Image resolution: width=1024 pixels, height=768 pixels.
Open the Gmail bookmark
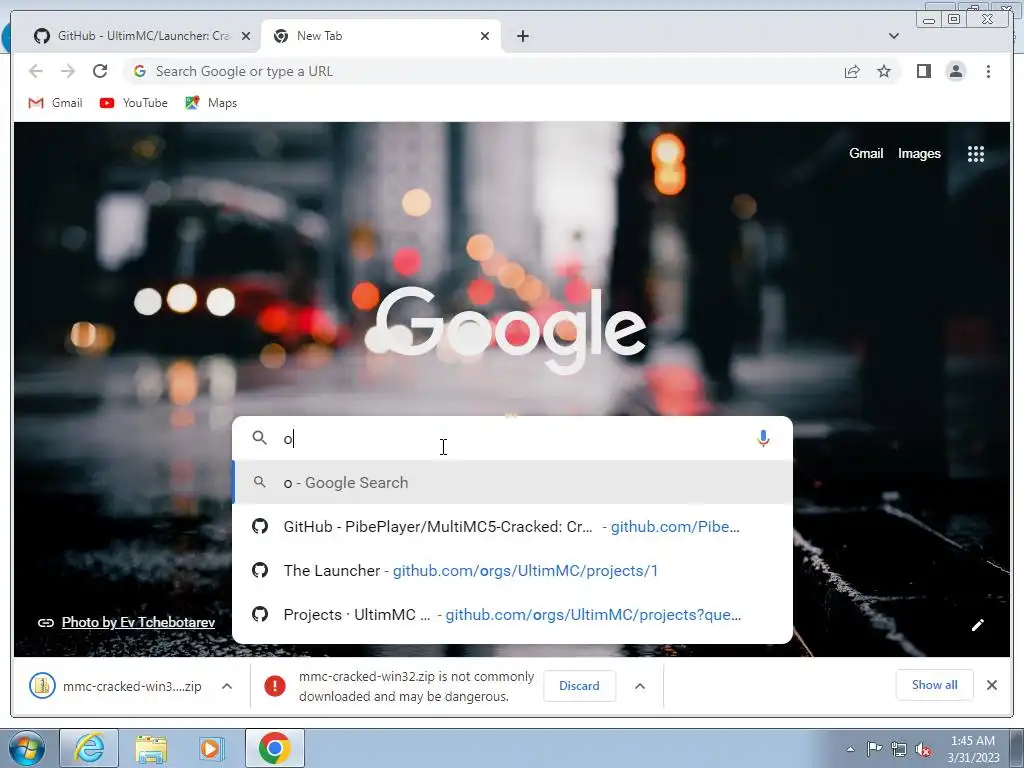tap(56, 103)
